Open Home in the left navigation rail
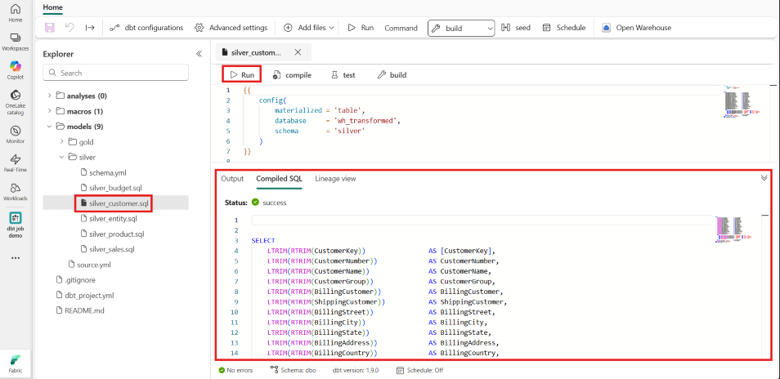Viewport: 780px width, 379px height. pyautogui.click(x=15, y=13)
